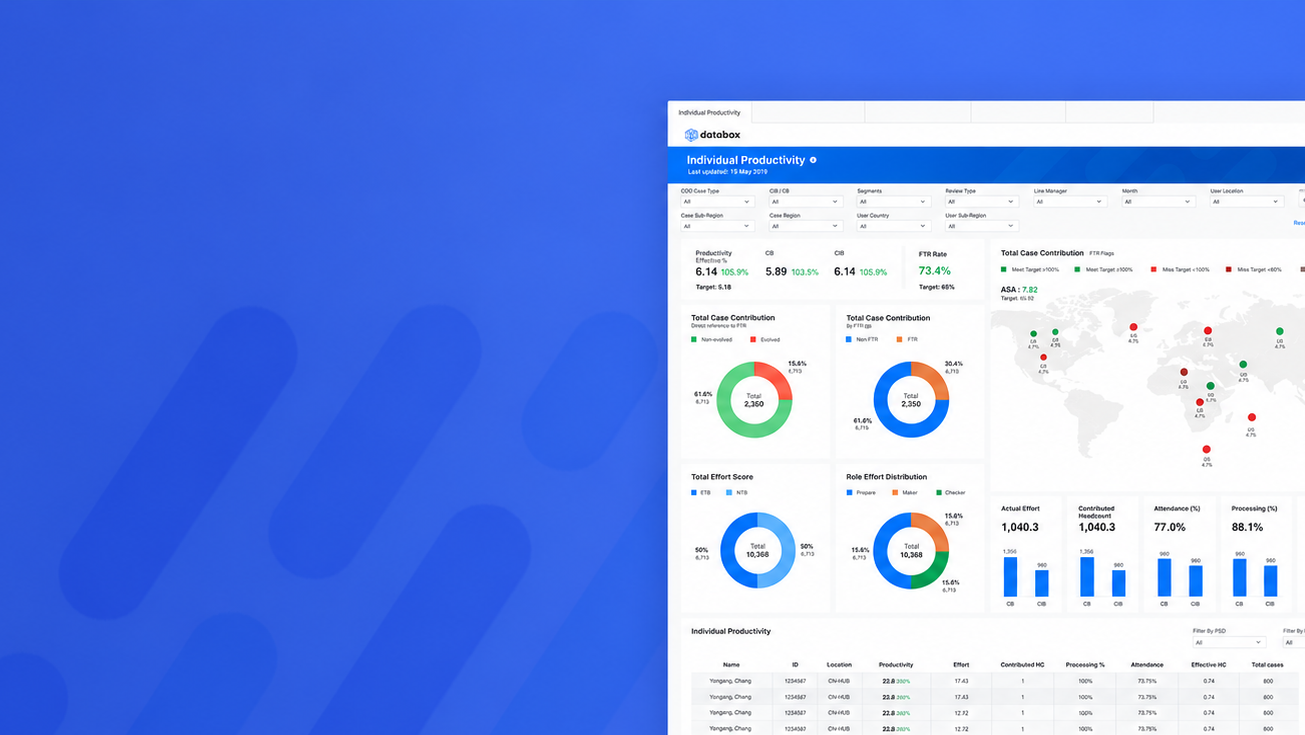Click the red segment of Evolved donut chart
This screenshot has width=1305, height=735.
[x=775, y=378]
